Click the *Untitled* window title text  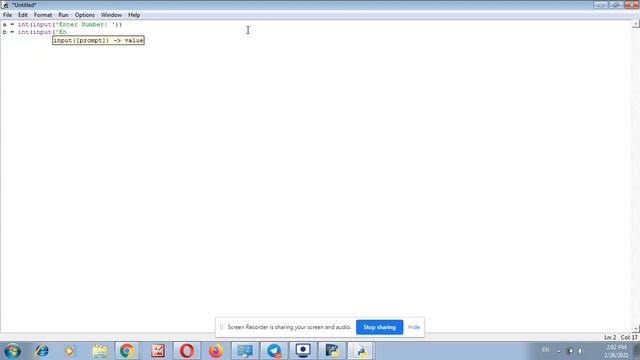[24, 5]
